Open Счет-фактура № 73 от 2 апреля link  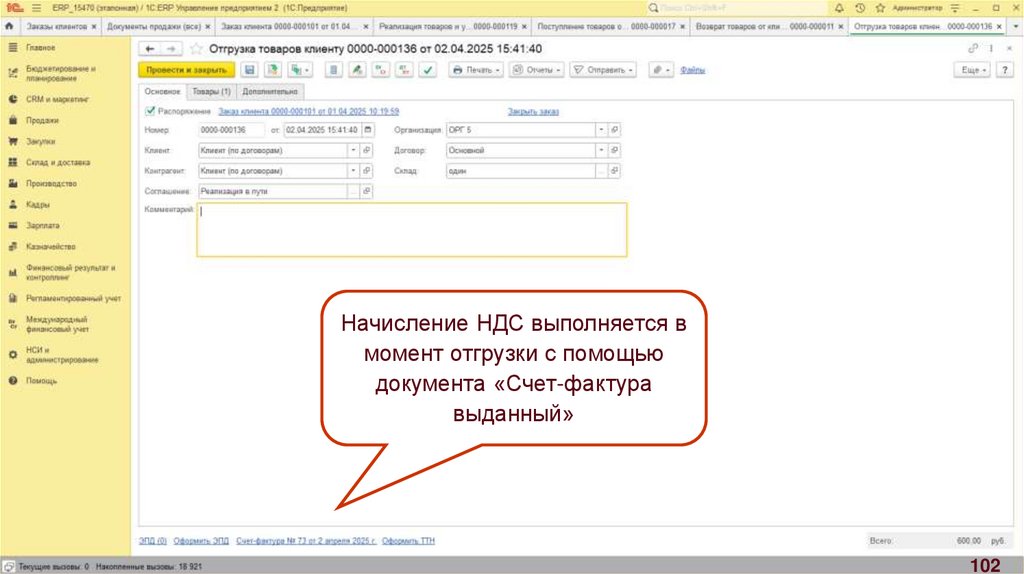click(x=306, y=541)
